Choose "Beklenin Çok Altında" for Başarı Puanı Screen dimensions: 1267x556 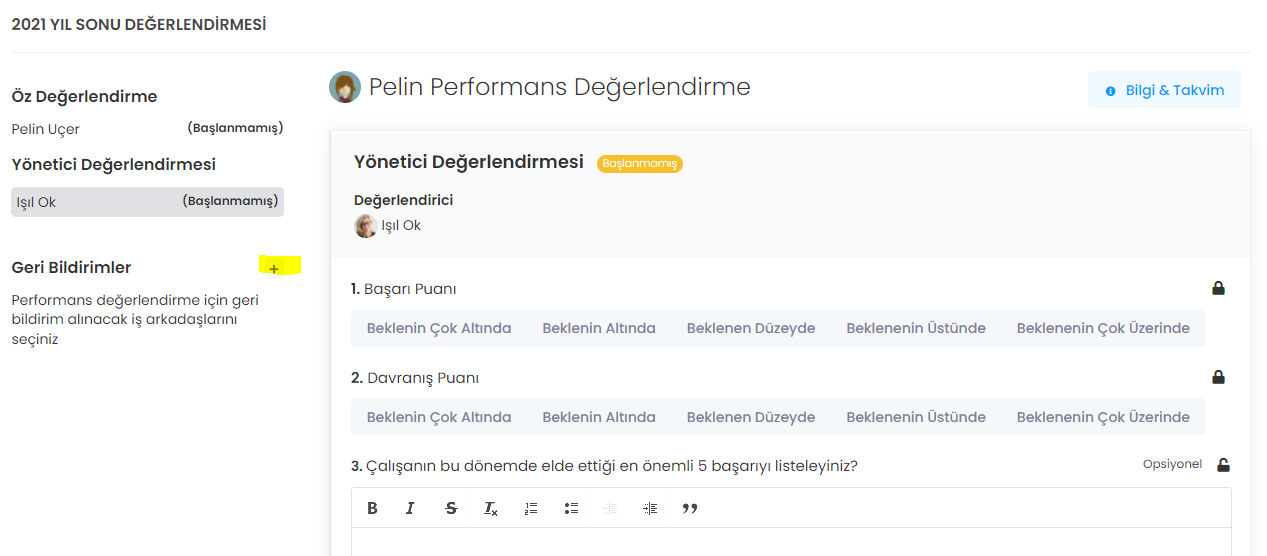439,328
